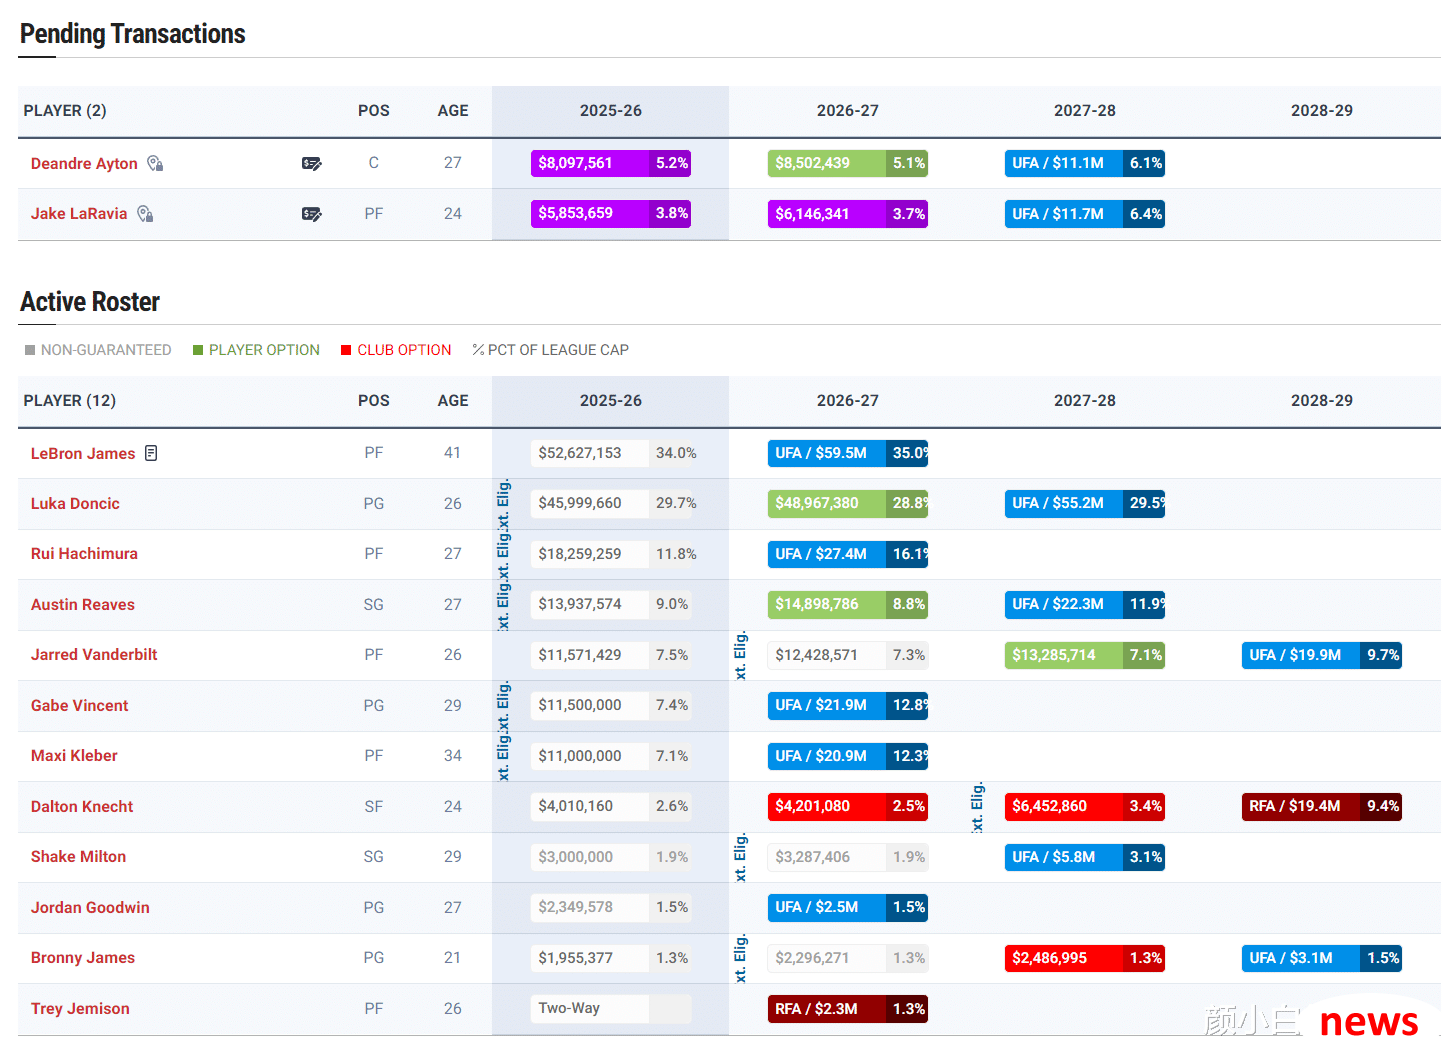
Task: Click Luka Doncic's $48,967,380 player option cell
Action: (x=848, y=503)
